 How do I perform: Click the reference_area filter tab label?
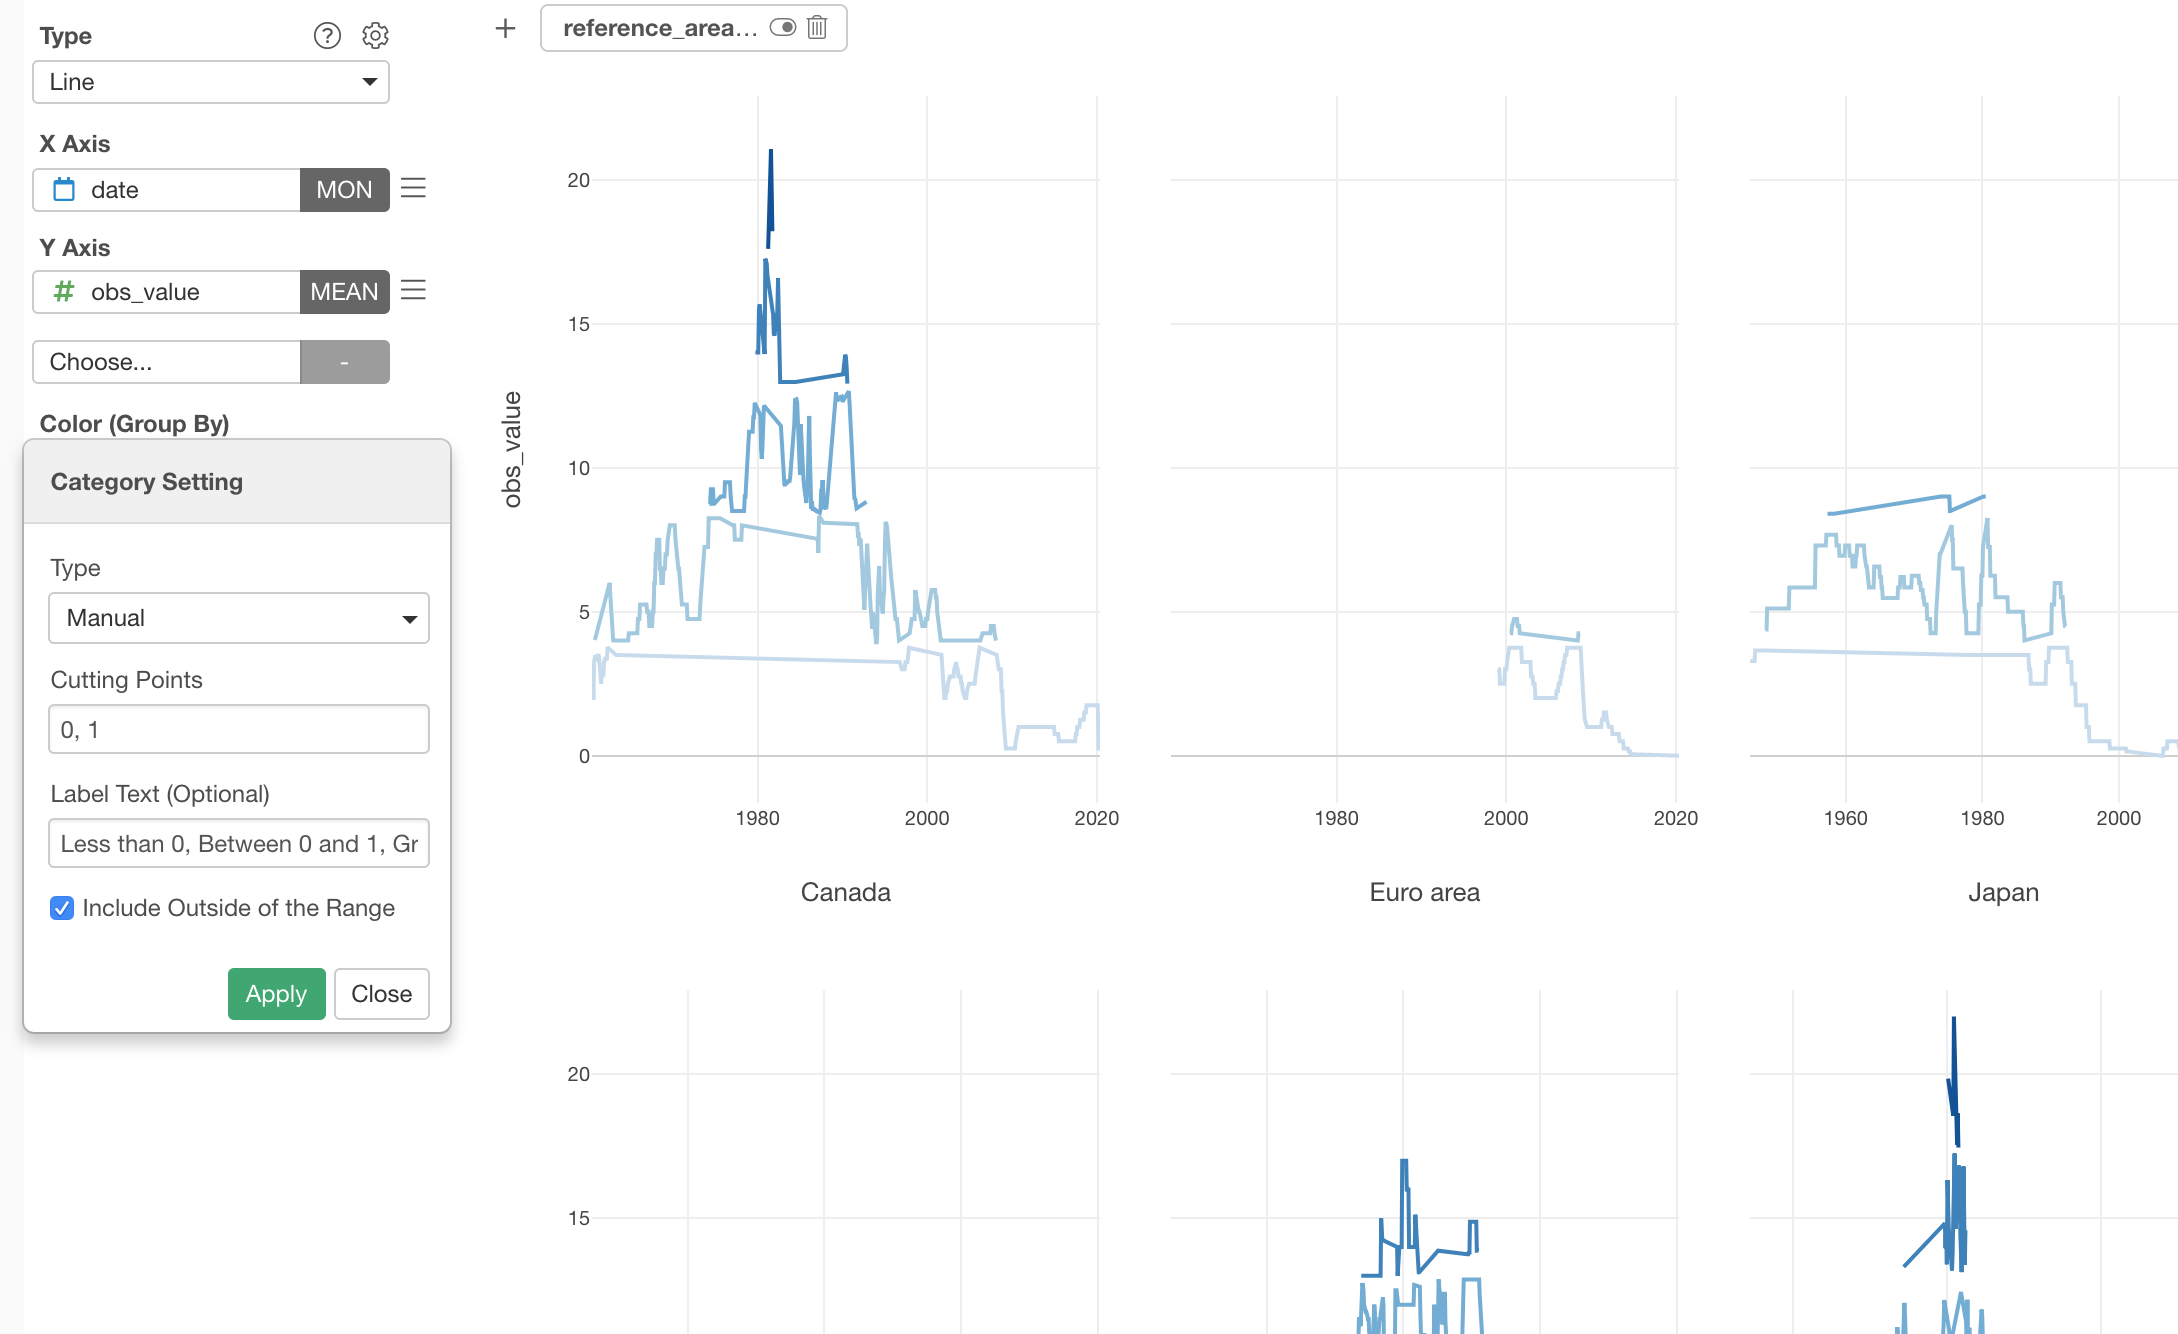coord(659,28)
